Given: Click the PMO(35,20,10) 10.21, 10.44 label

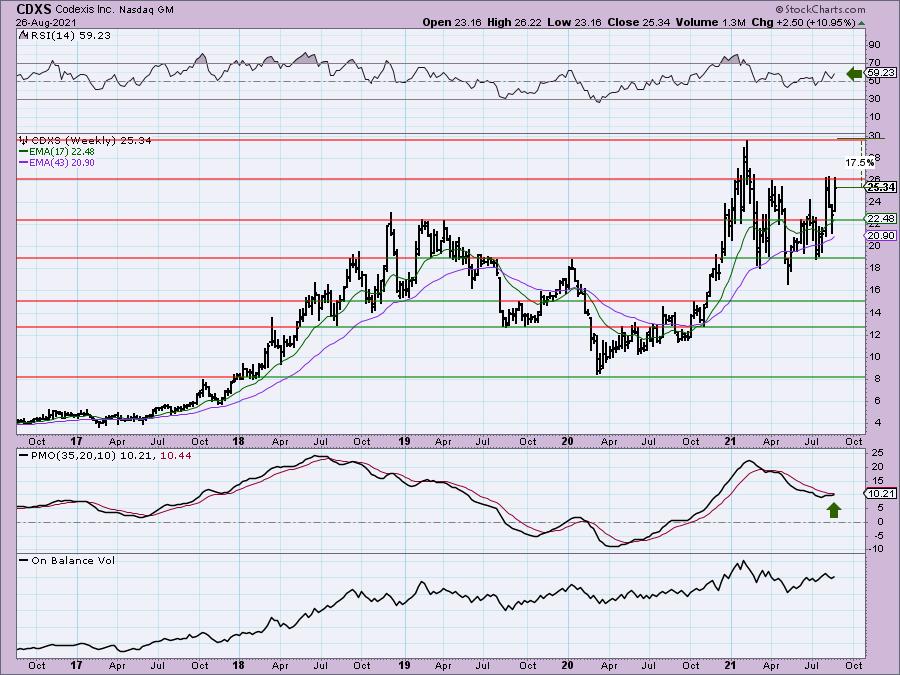Looking at the screenshot, I should pos(111,456).
